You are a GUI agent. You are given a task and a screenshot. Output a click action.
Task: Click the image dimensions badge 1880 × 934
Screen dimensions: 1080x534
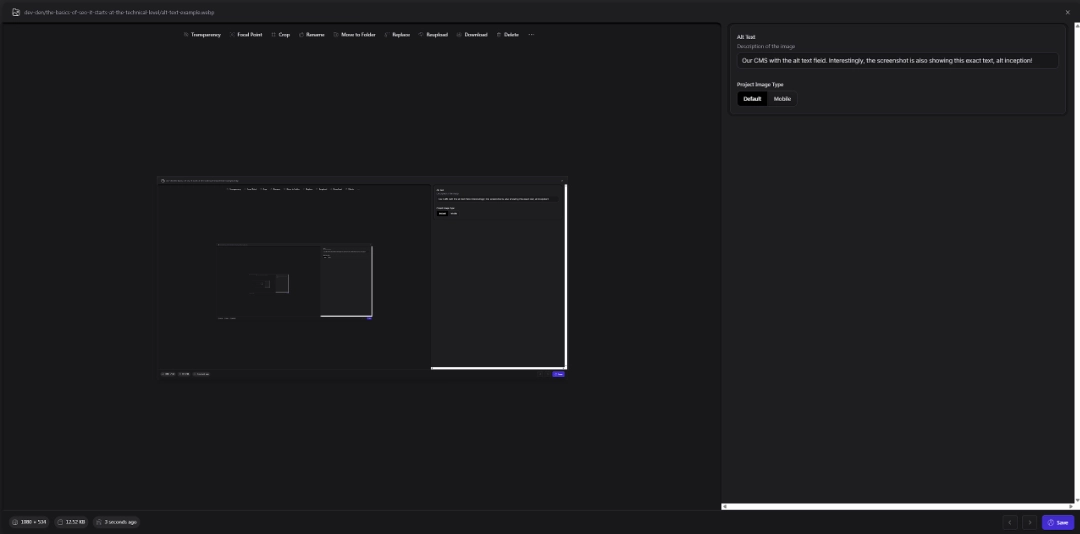29,522
